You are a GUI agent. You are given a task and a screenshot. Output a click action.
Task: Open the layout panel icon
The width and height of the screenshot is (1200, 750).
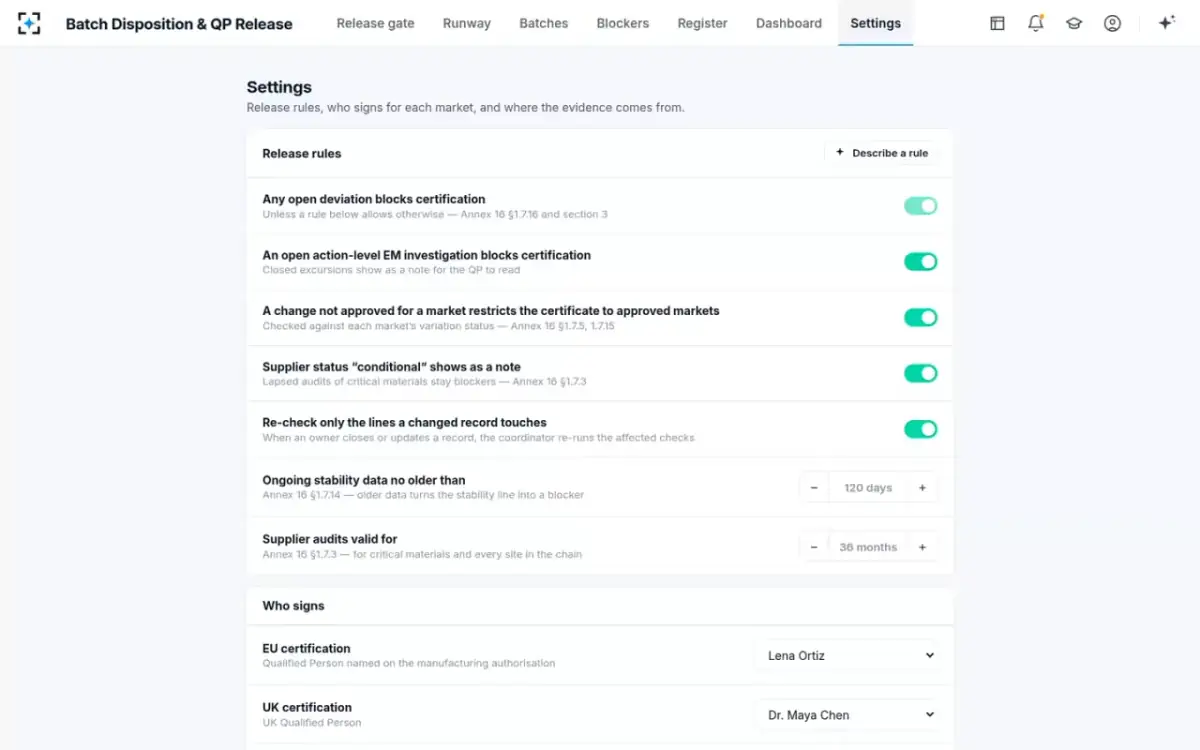[997, 23]
